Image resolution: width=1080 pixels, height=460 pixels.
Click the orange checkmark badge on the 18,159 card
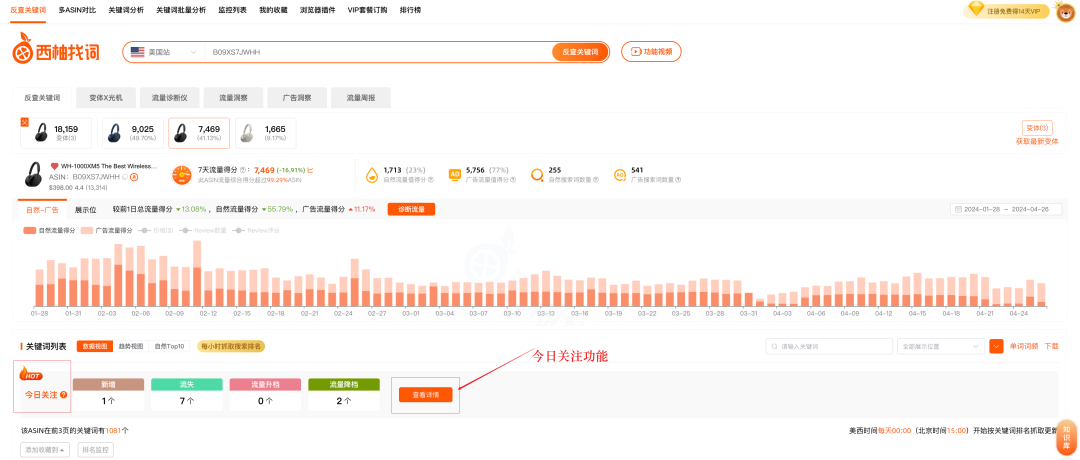24,122
